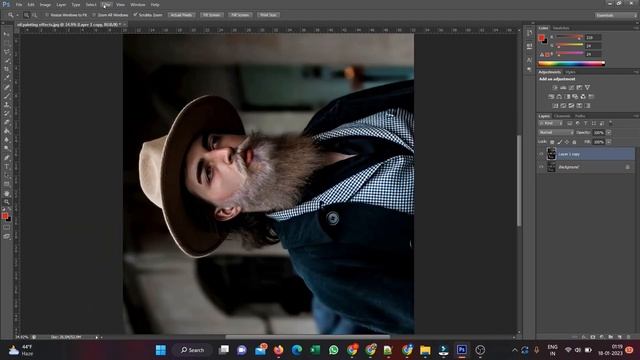Select the Crop tool
This screenshot has width=640, height=360.
[x=7, y=69]
